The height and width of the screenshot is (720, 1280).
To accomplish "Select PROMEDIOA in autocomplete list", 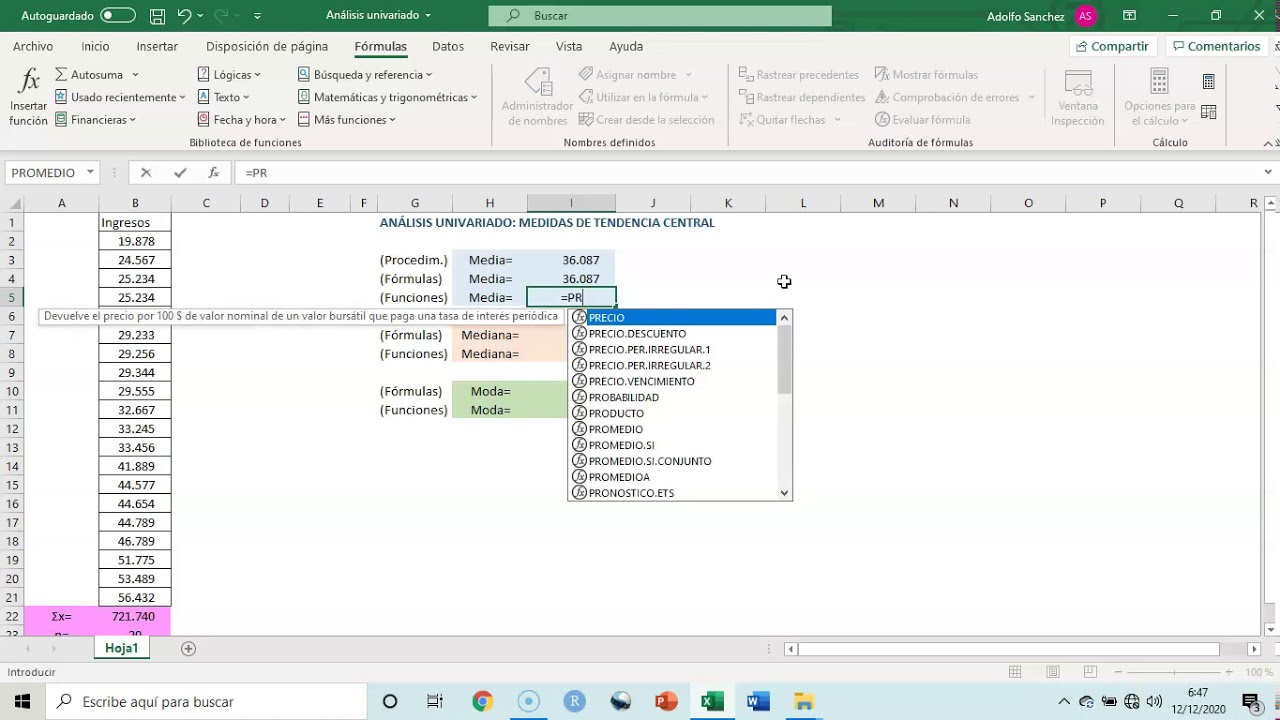I will [673, 478].
